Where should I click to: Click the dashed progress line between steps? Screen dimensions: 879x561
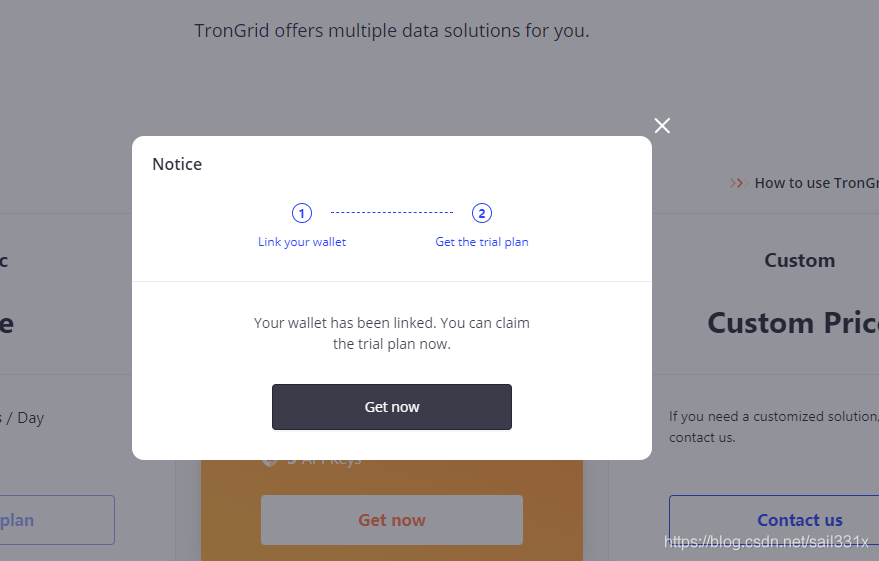pos(392,212)
